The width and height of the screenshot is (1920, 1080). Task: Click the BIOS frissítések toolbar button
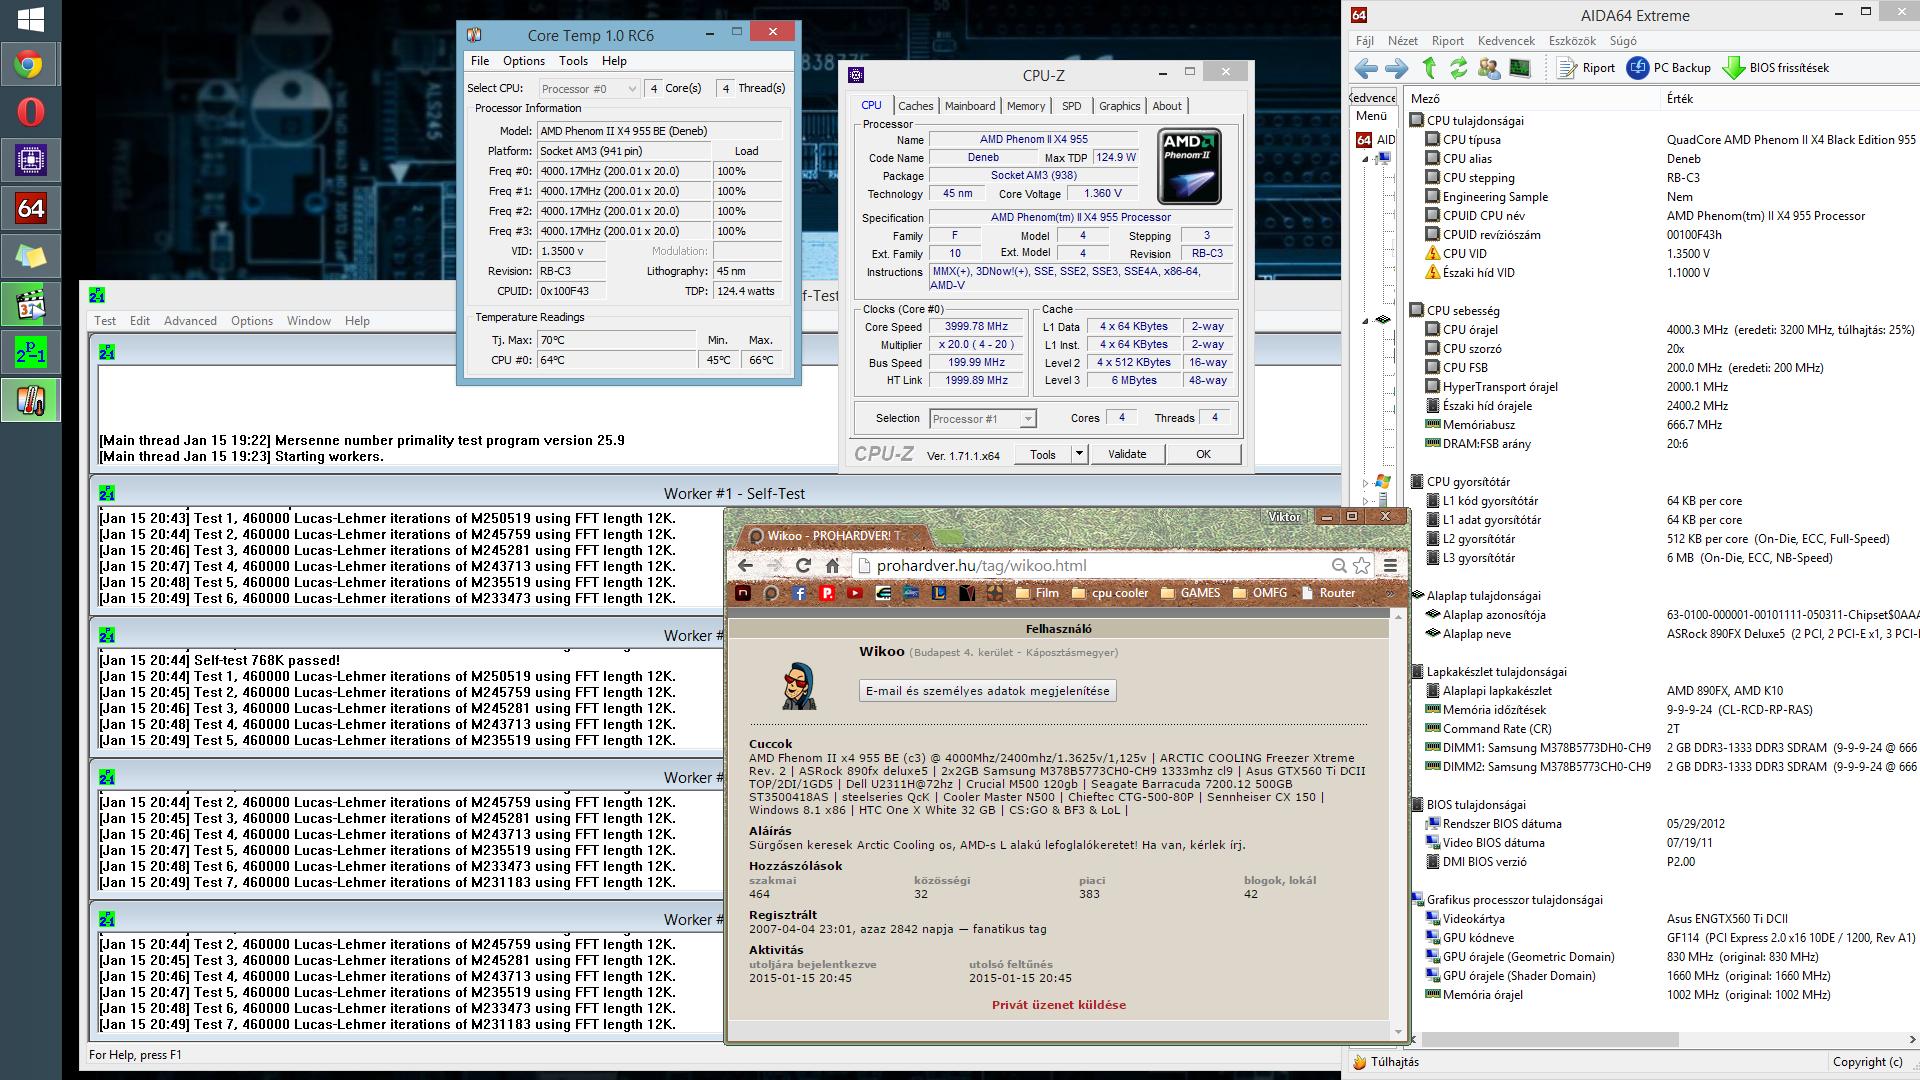coord(1776,68)
